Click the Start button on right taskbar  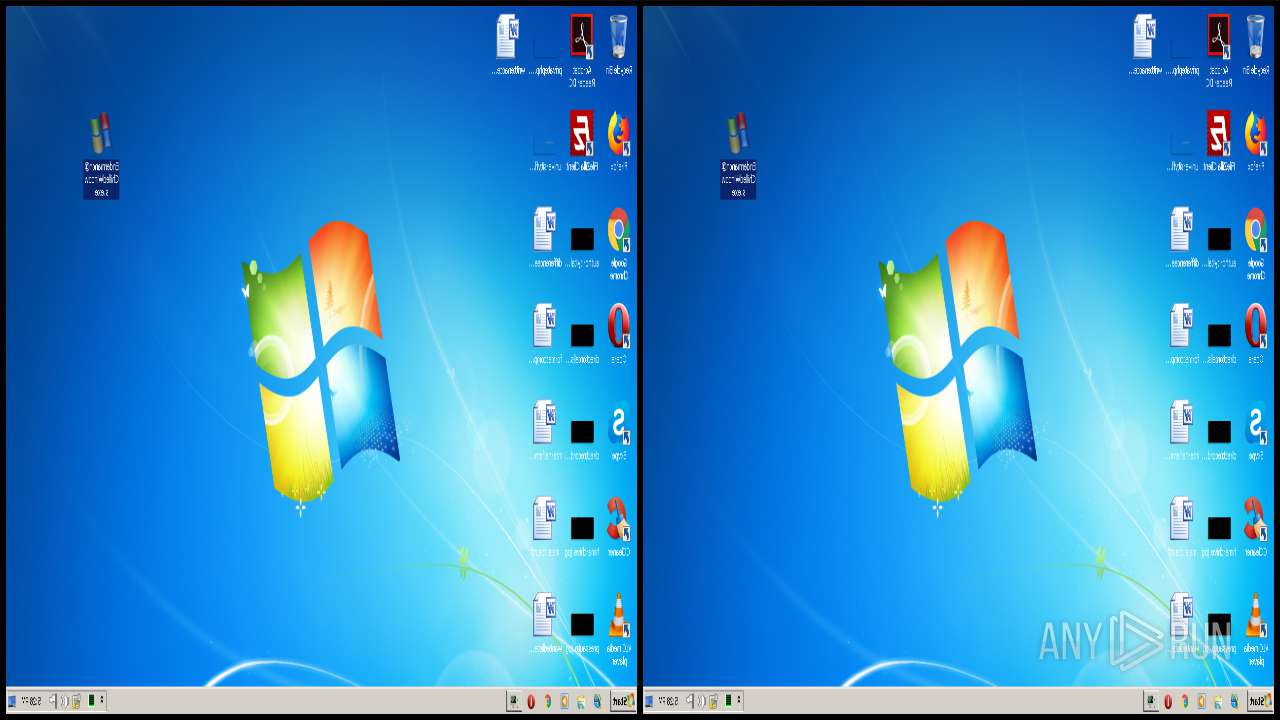pyautogui.click(x=1260, y=702)
